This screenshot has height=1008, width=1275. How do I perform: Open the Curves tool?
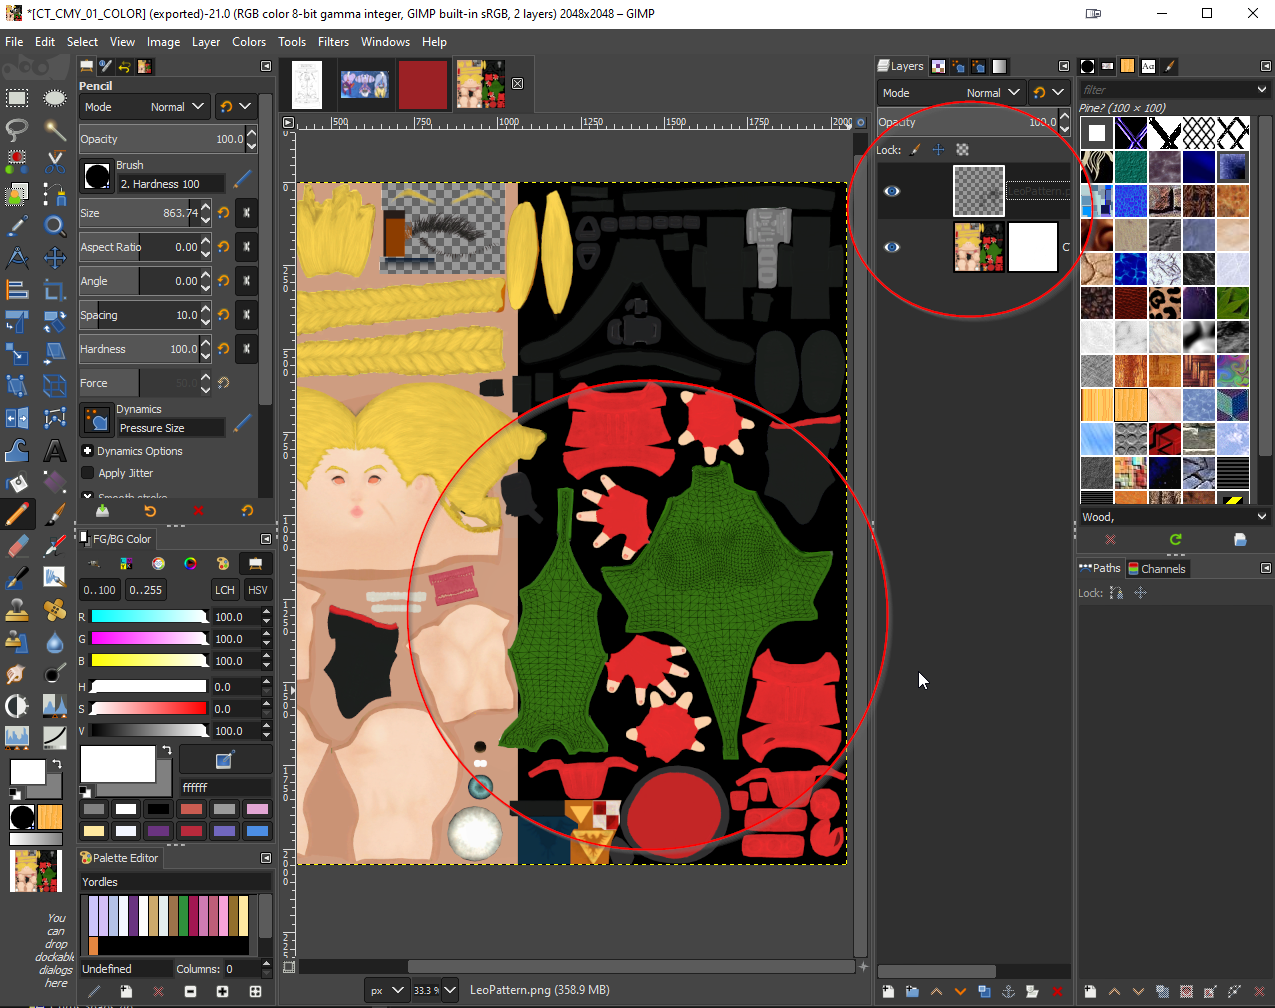click(x=55, y=736)
